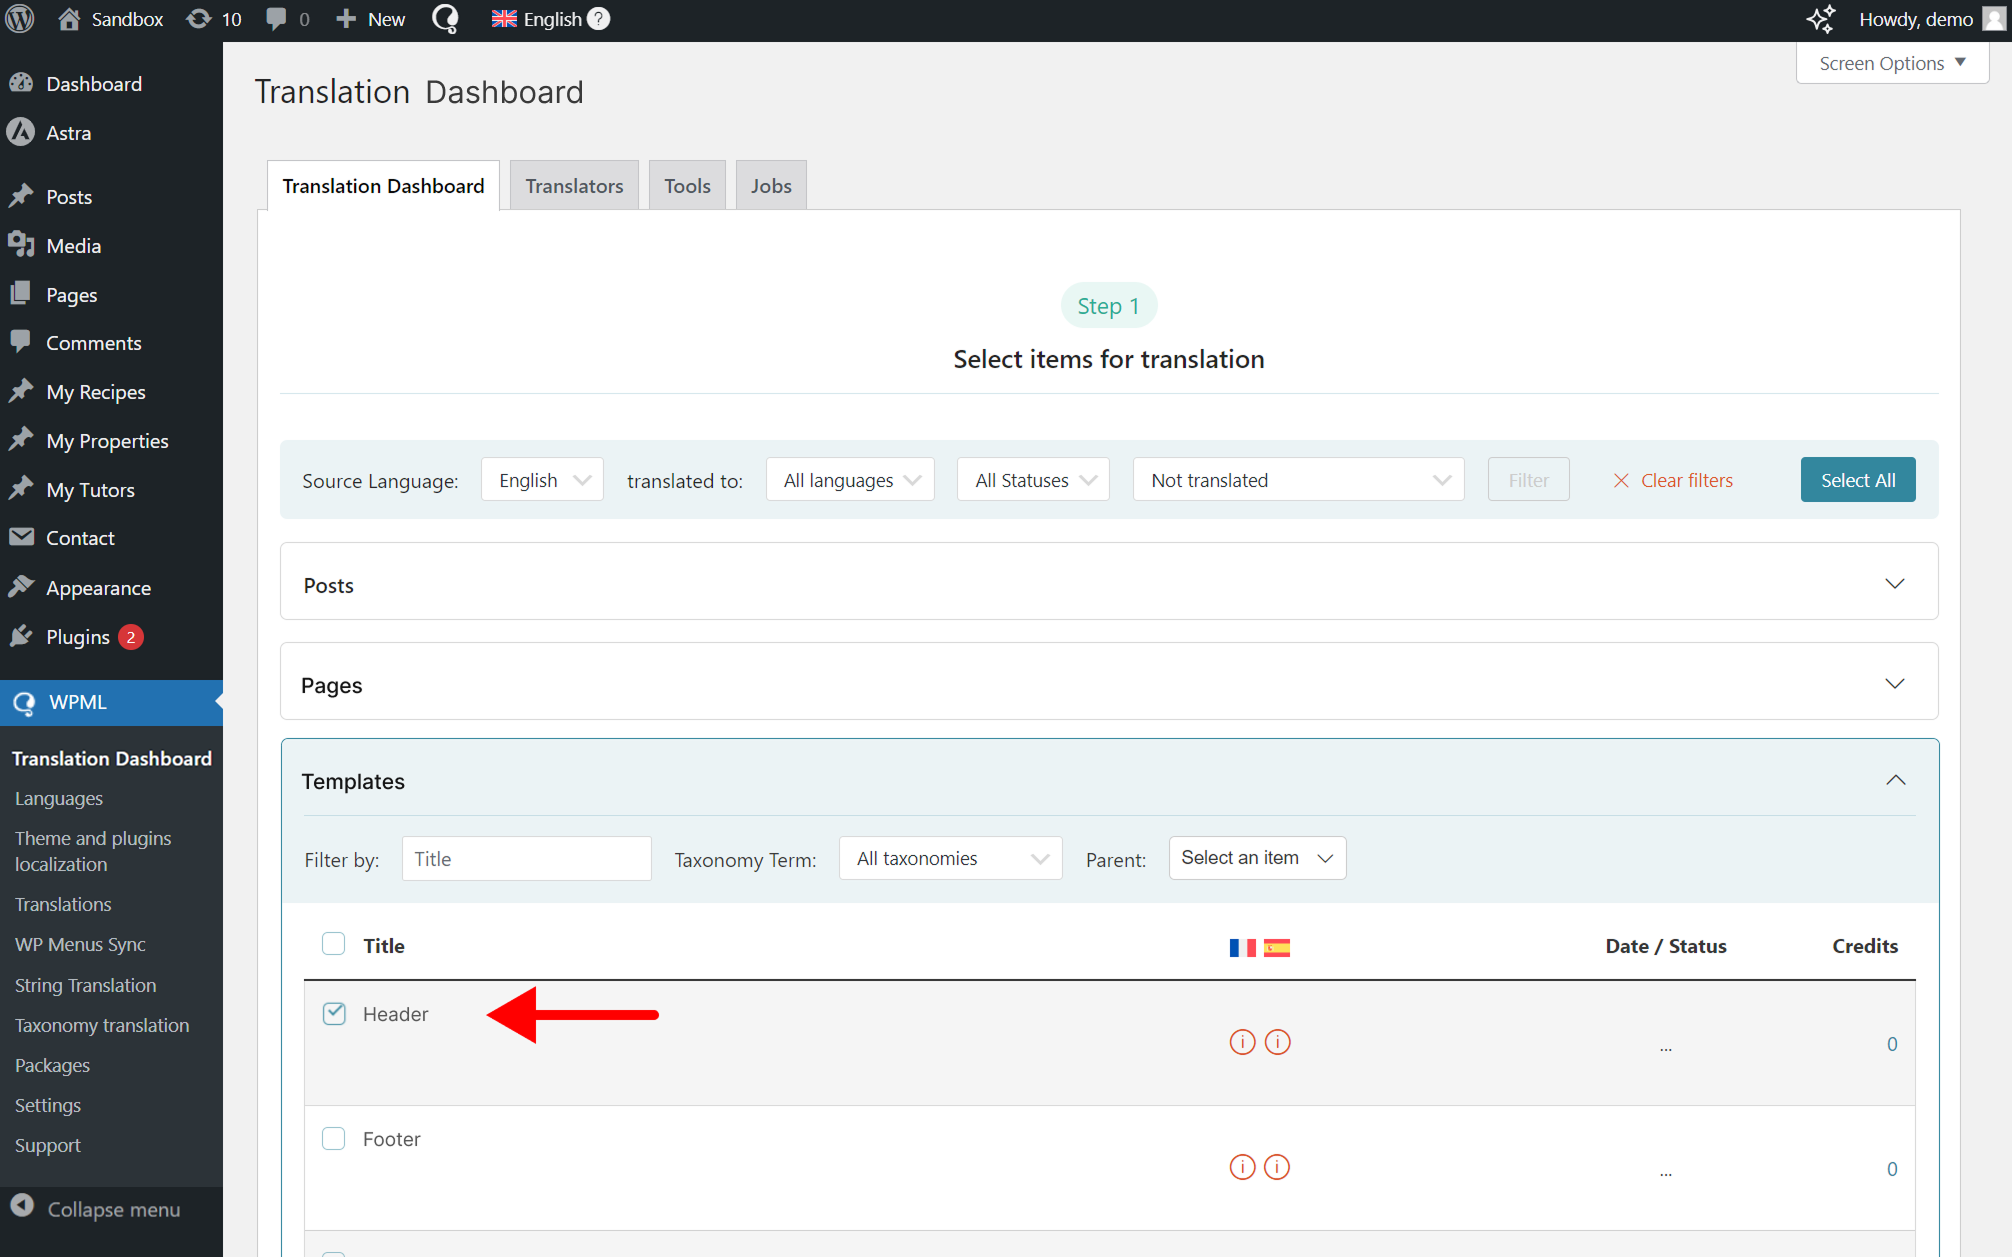The image size is (2012, 1257).
Task: Open Plugins plug icon
Action: 21,636
